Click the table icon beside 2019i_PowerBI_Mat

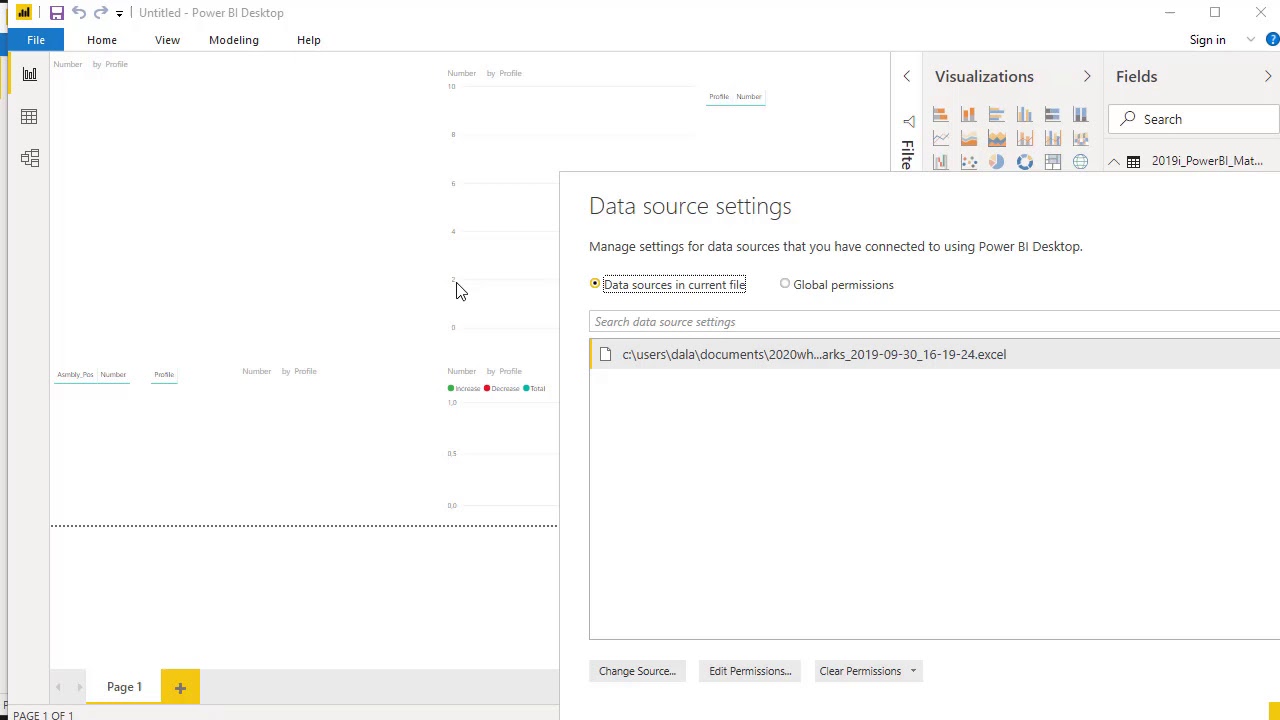pos(1133,162)
